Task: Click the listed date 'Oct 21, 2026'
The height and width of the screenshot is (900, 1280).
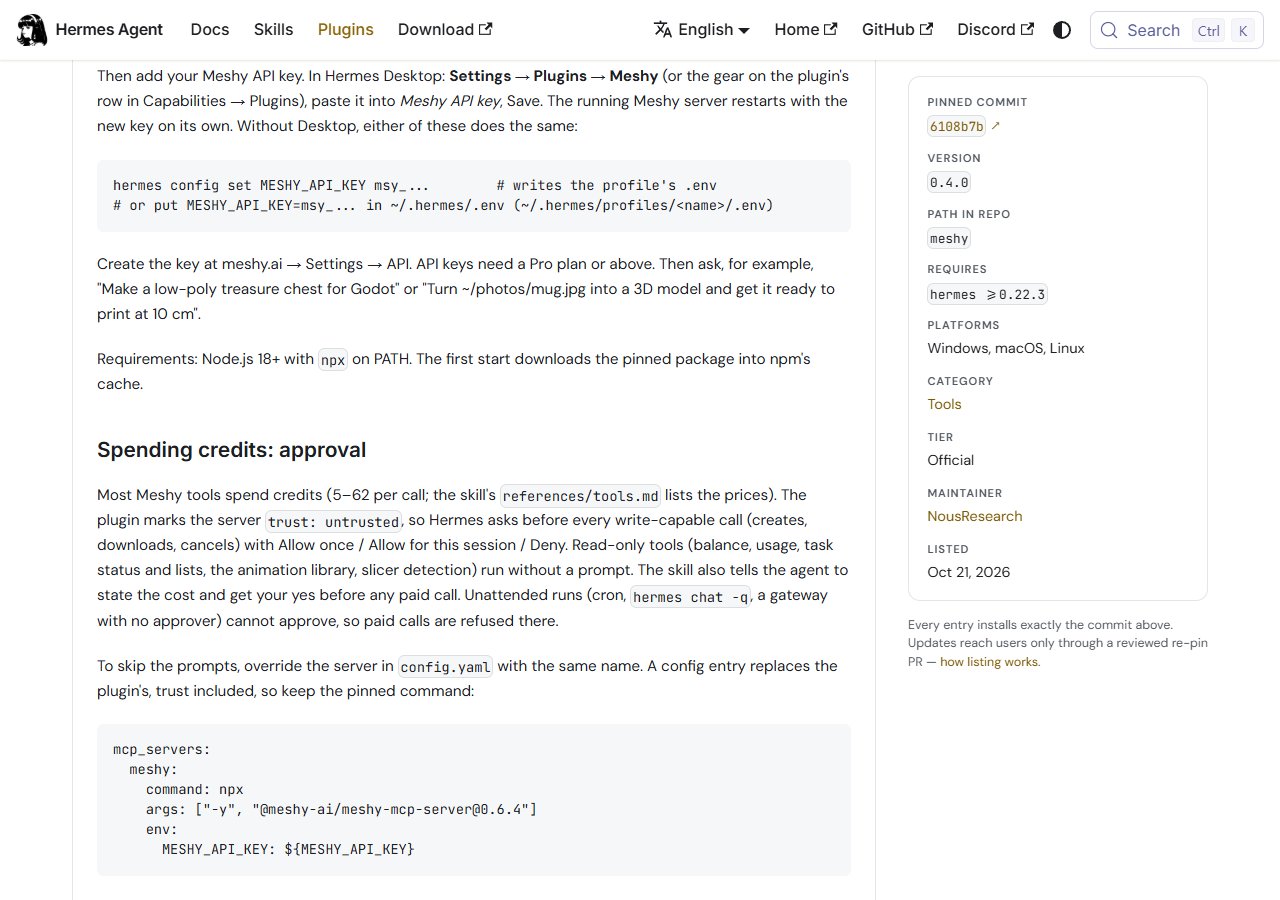Action: pos(969,572)
